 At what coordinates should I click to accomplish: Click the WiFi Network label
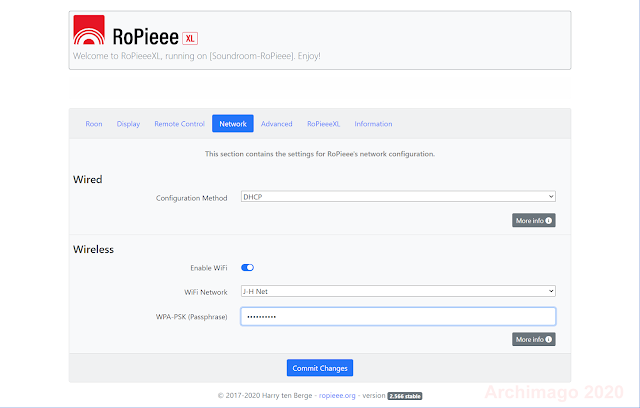[206, 292]
